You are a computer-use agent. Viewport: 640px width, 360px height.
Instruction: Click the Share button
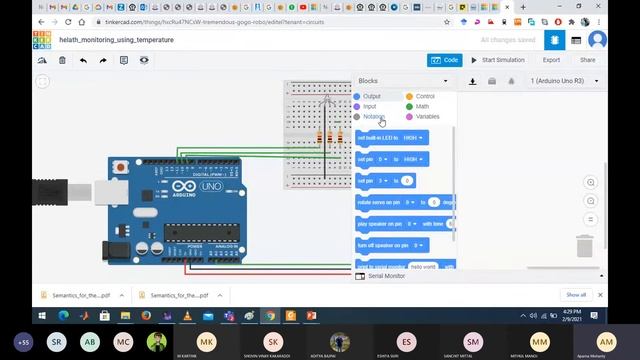coord(587,60)
